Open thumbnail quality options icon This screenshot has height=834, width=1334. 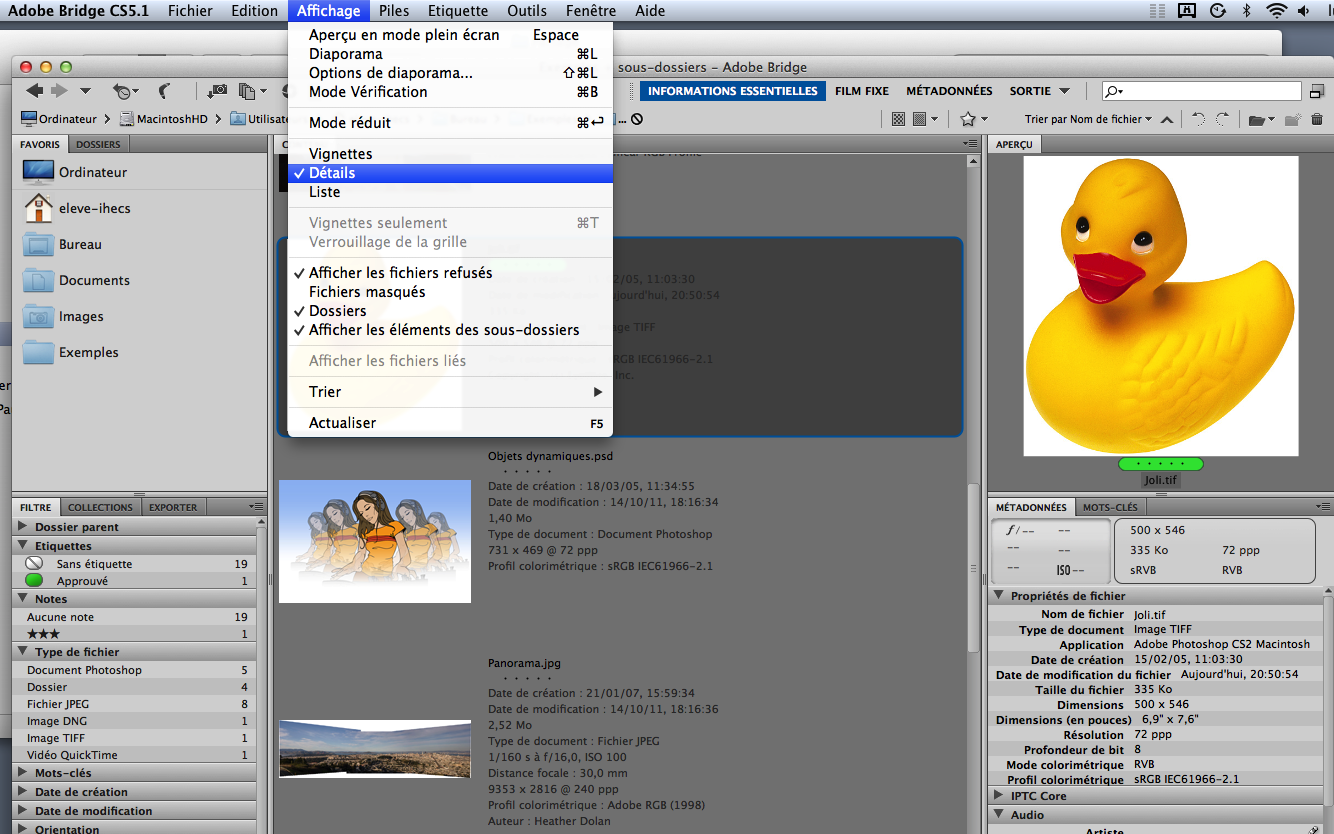click(x=925, y=119)
